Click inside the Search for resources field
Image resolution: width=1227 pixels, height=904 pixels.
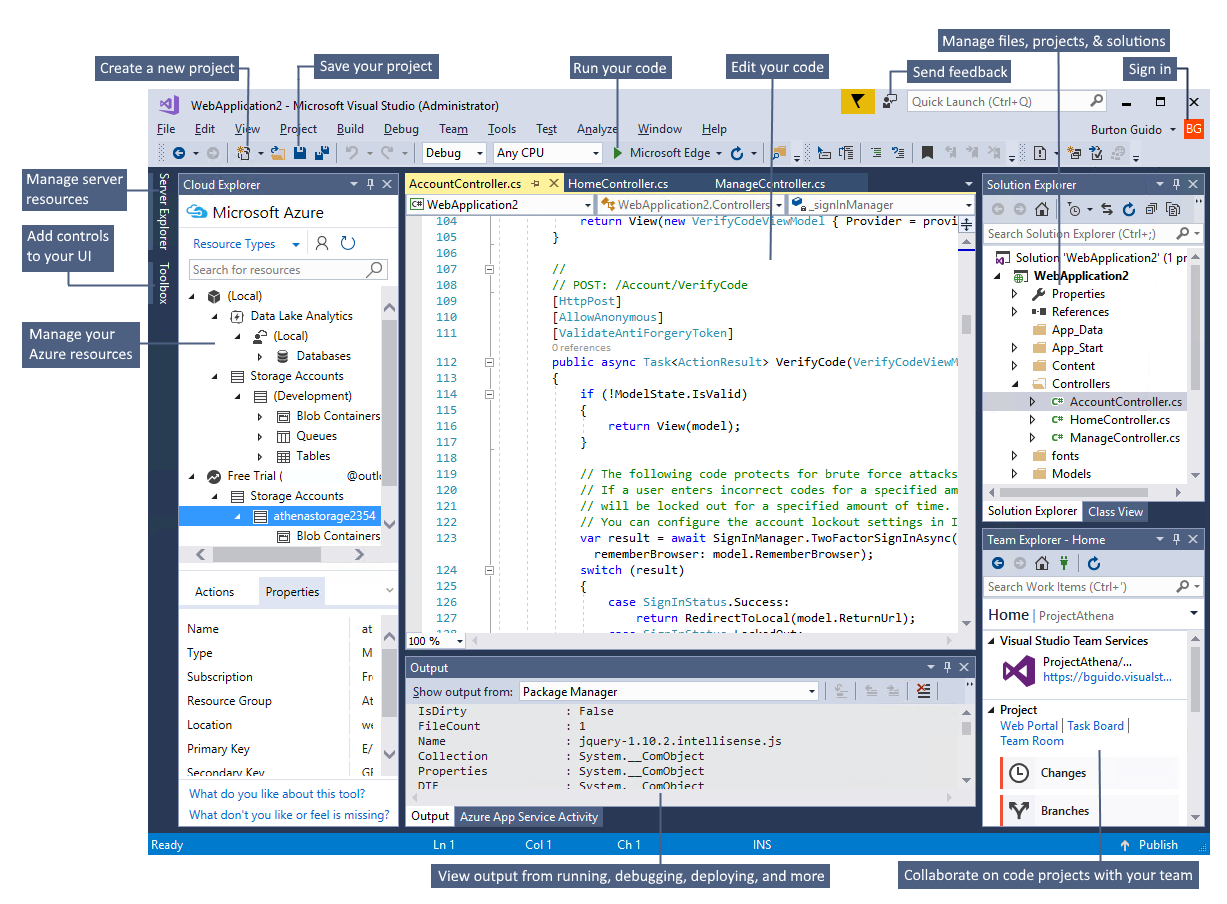coord(280,270)
